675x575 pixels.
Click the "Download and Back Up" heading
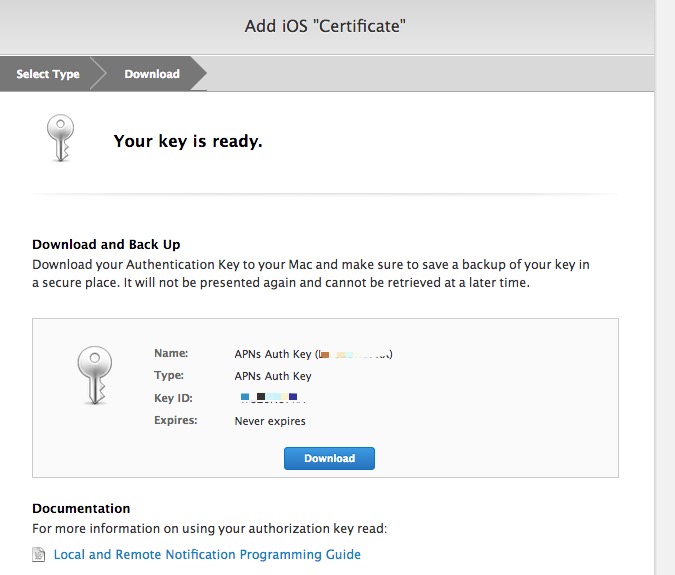point(106,245)
